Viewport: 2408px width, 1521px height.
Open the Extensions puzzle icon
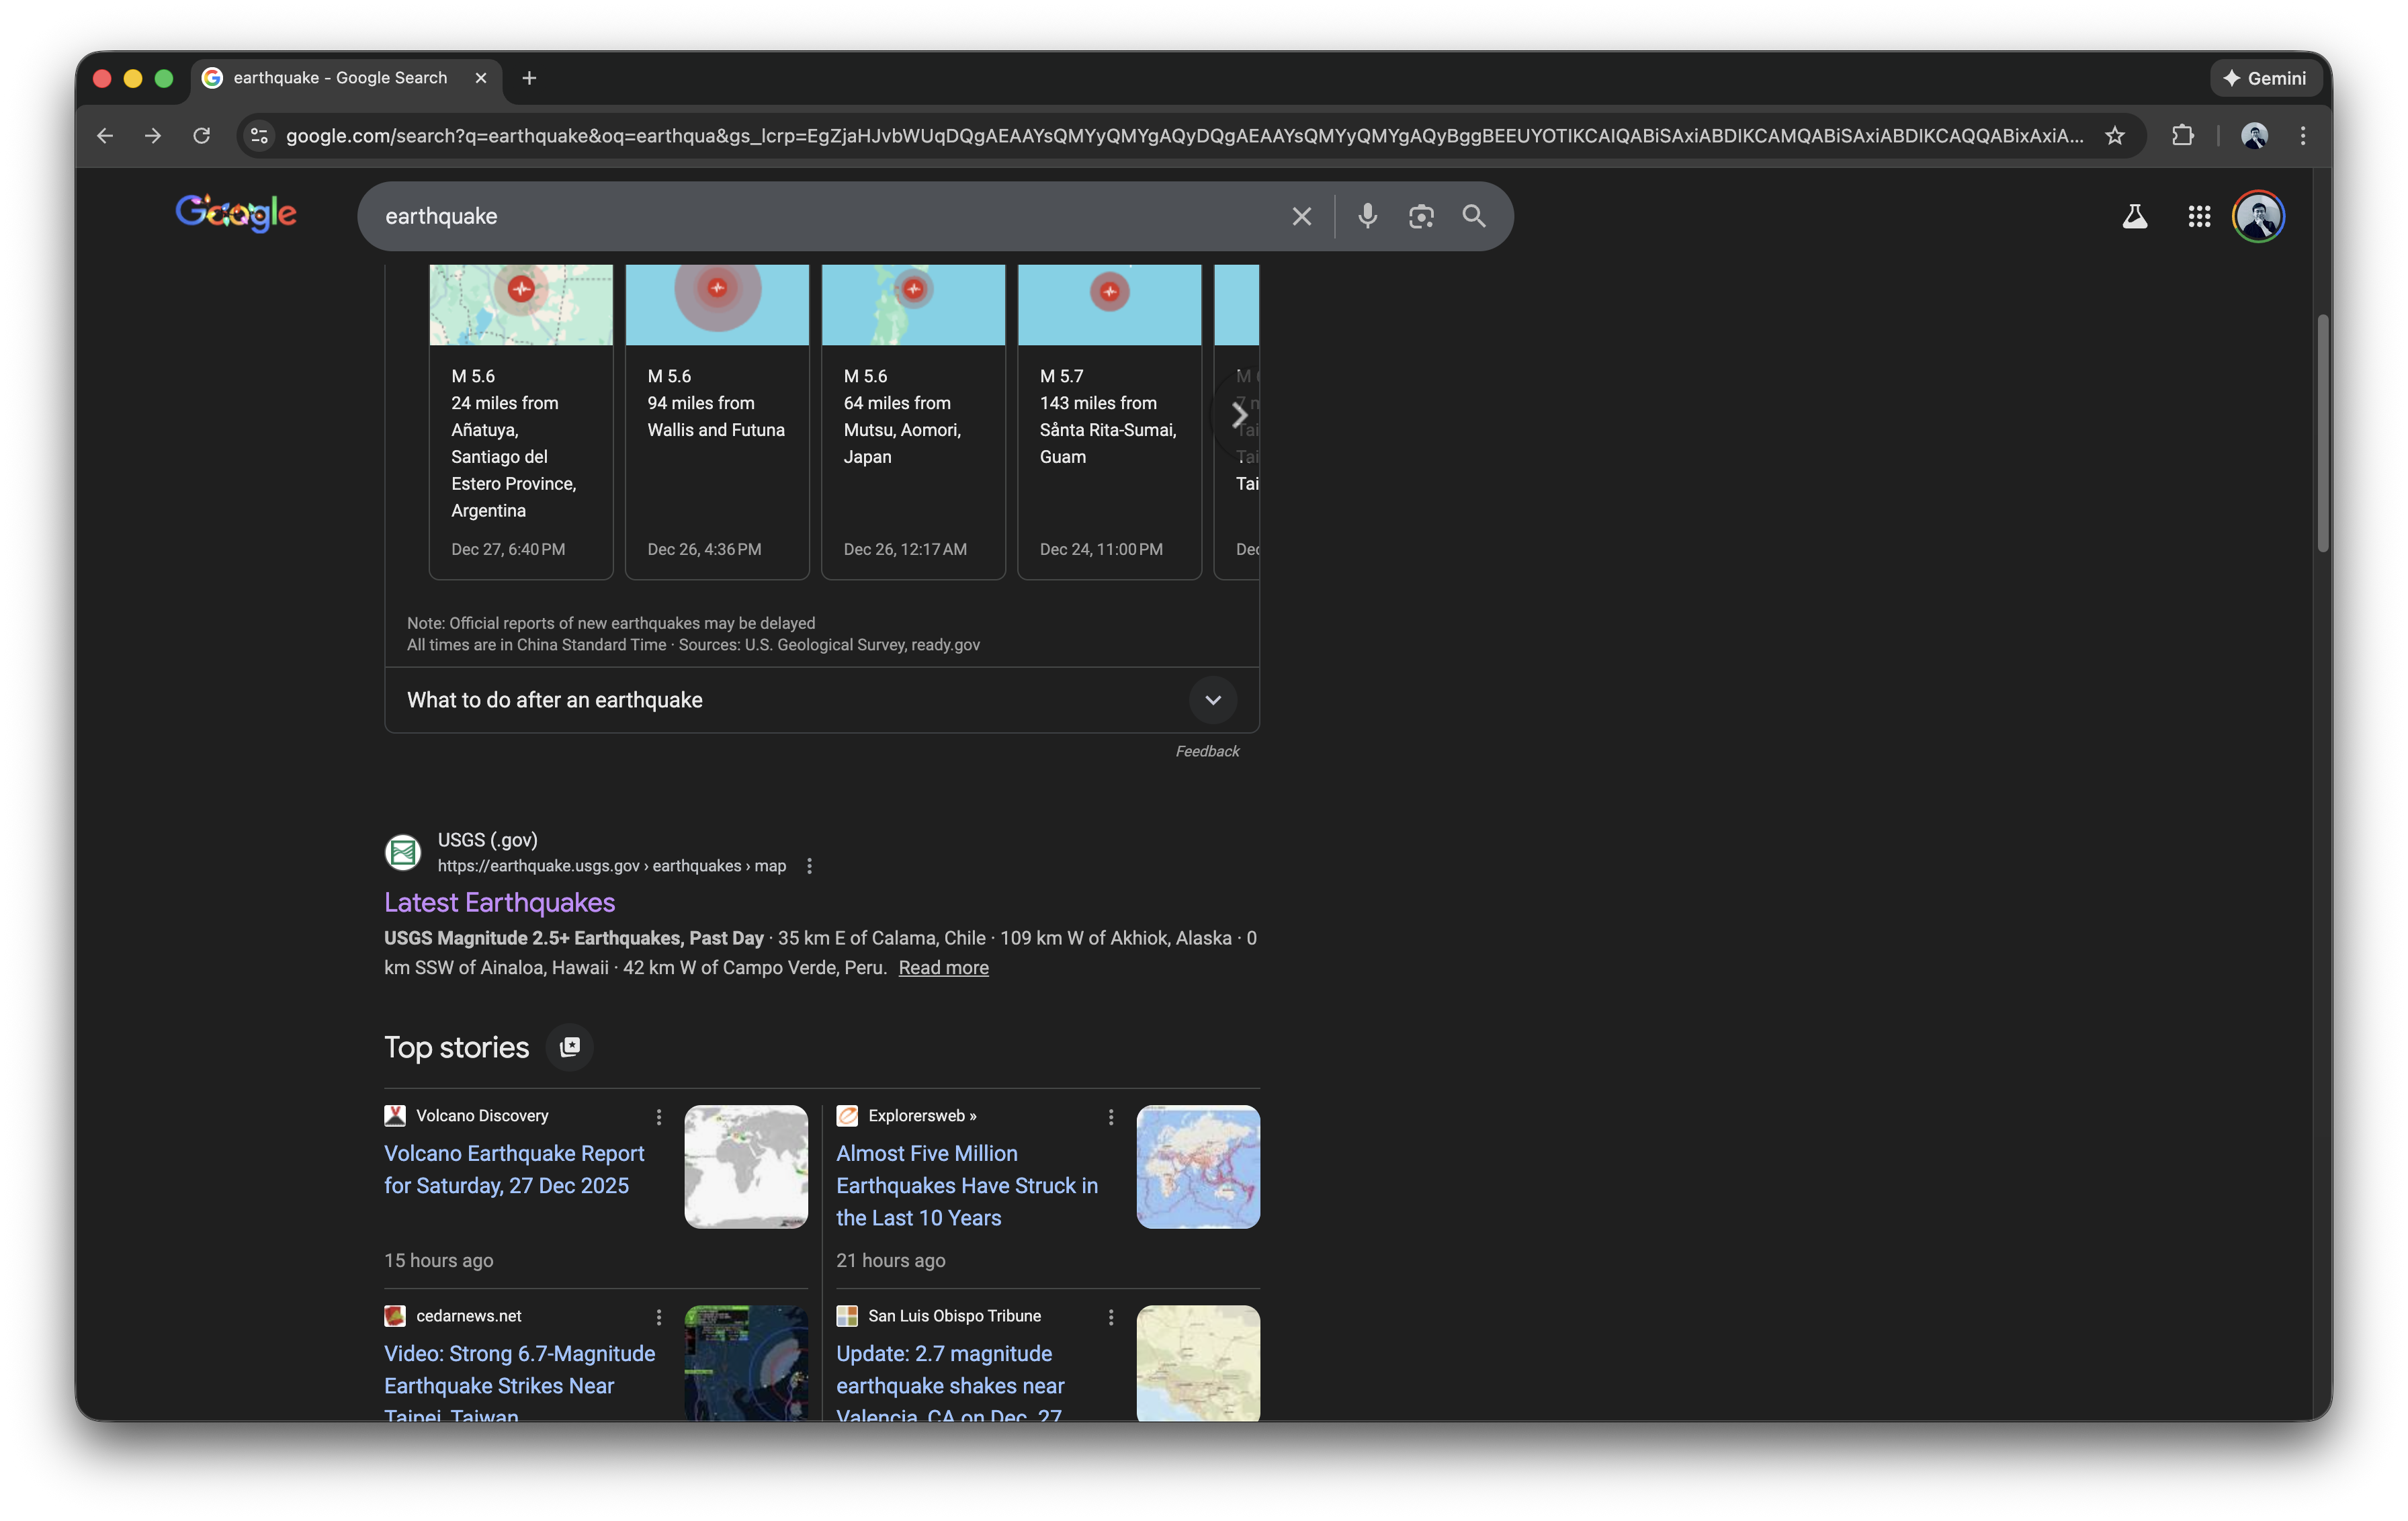[x=2183, y=135]
